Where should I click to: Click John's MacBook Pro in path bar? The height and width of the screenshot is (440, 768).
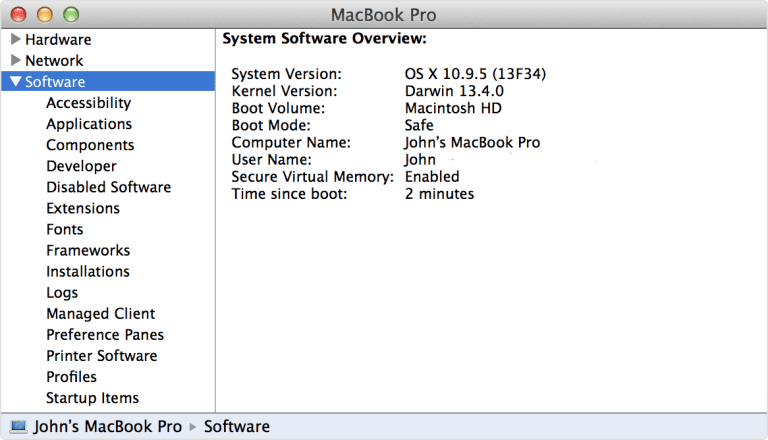(x=108, y=427)
